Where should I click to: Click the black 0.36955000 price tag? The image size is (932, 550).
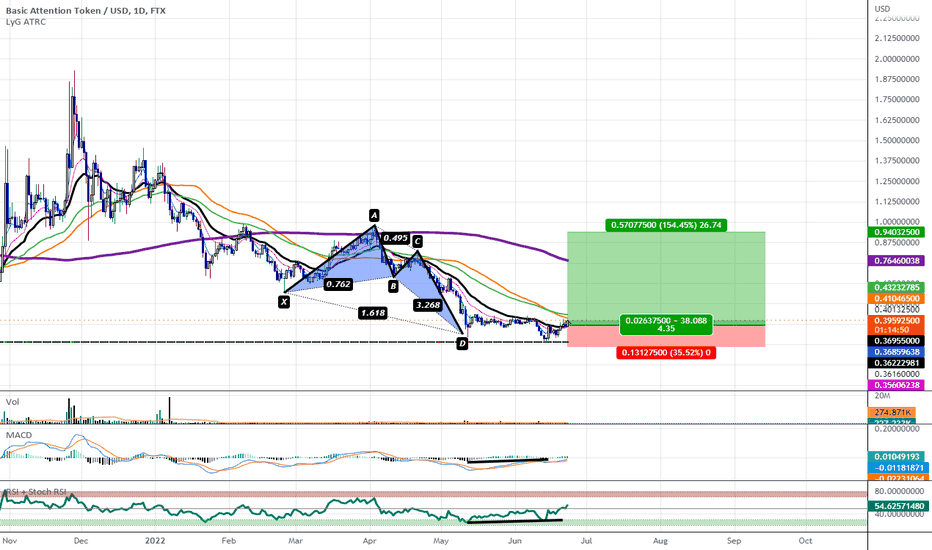point(896,341)
